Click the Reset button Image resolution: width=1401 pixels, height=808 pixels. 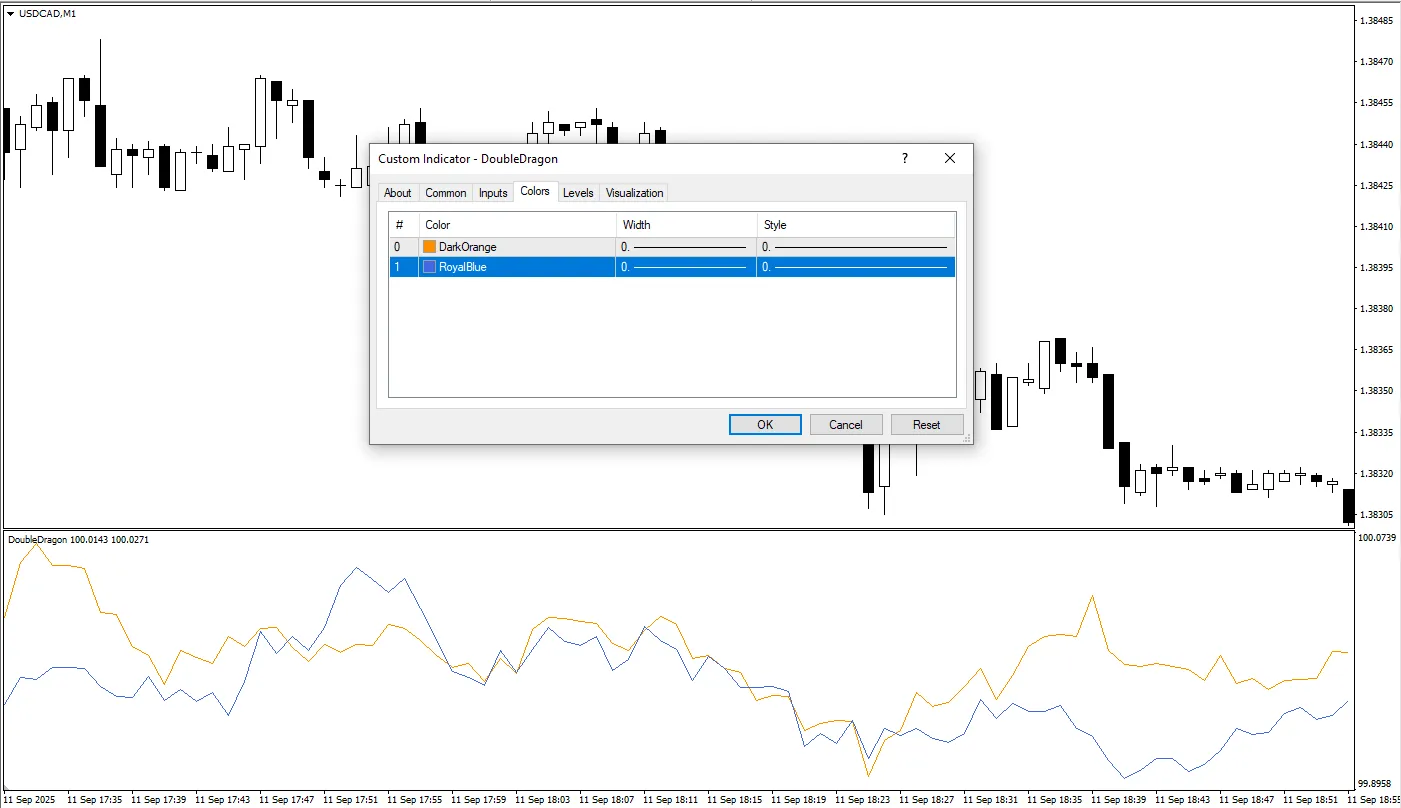tap(927, 425)
